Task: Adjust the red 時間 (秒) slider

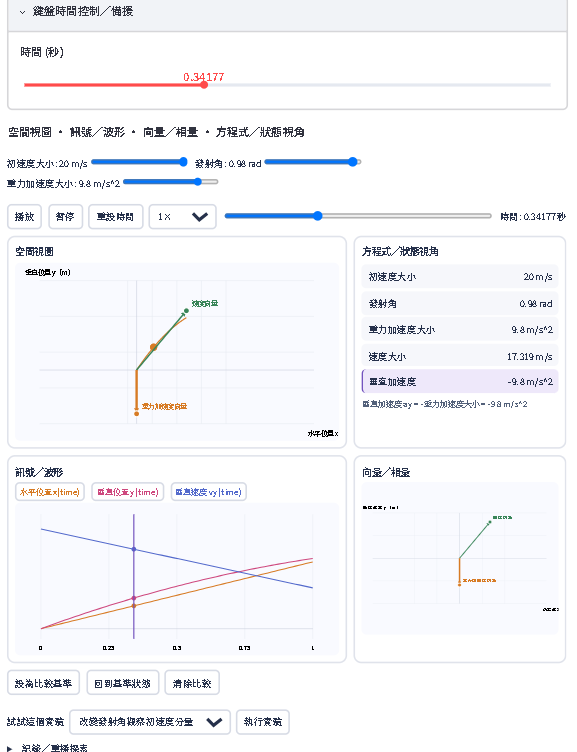Action: pos(287,85)
